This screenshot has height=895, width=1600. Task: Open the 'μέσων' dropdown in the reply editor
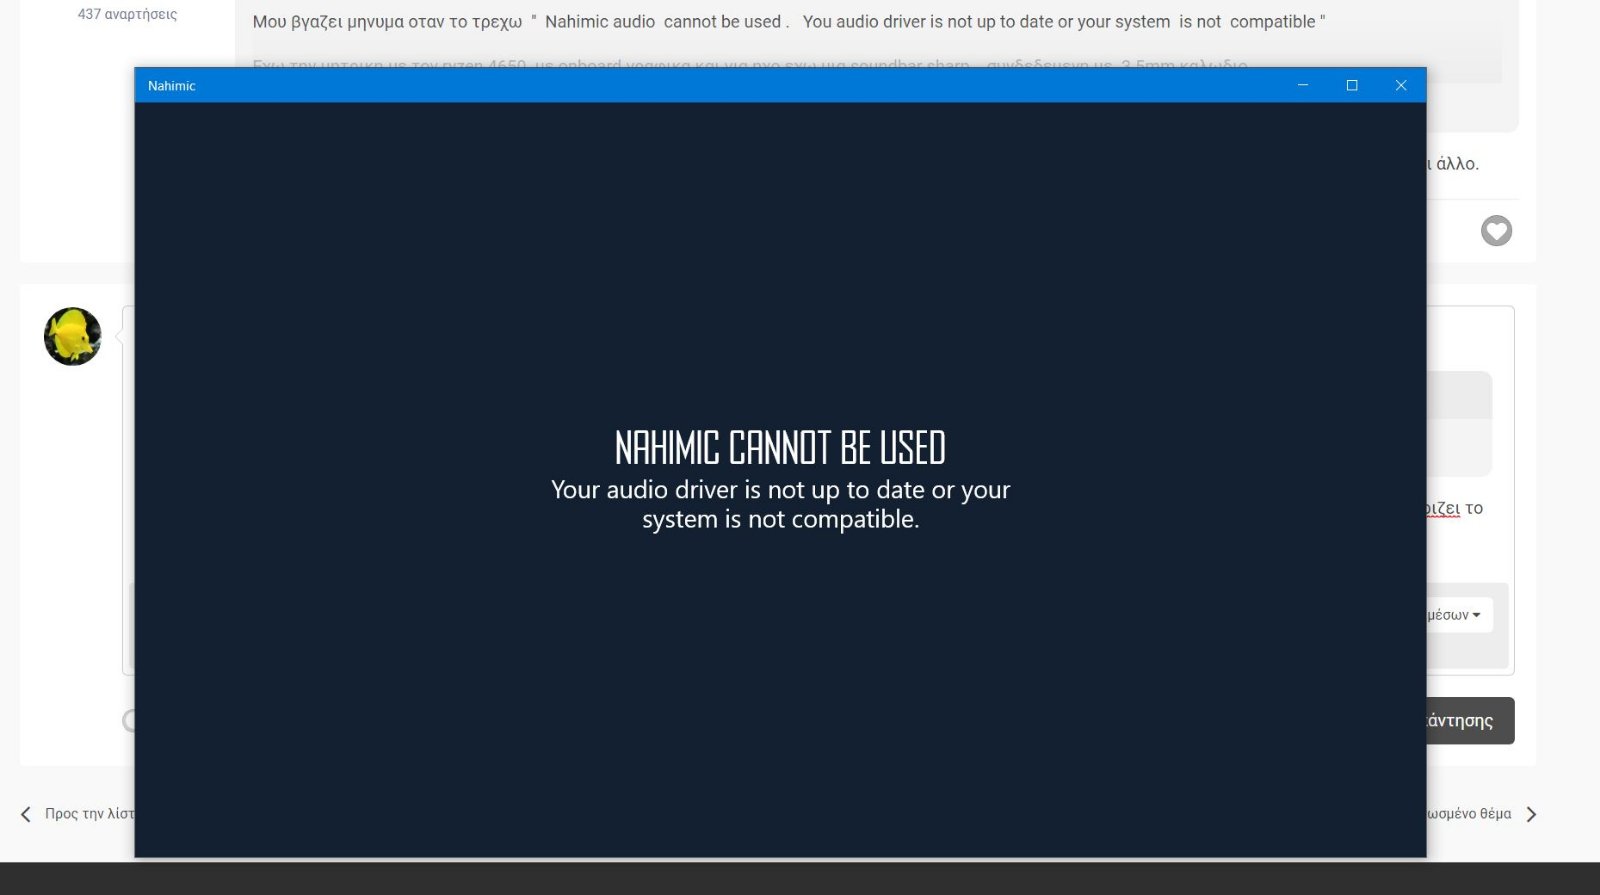(1460, 615)
